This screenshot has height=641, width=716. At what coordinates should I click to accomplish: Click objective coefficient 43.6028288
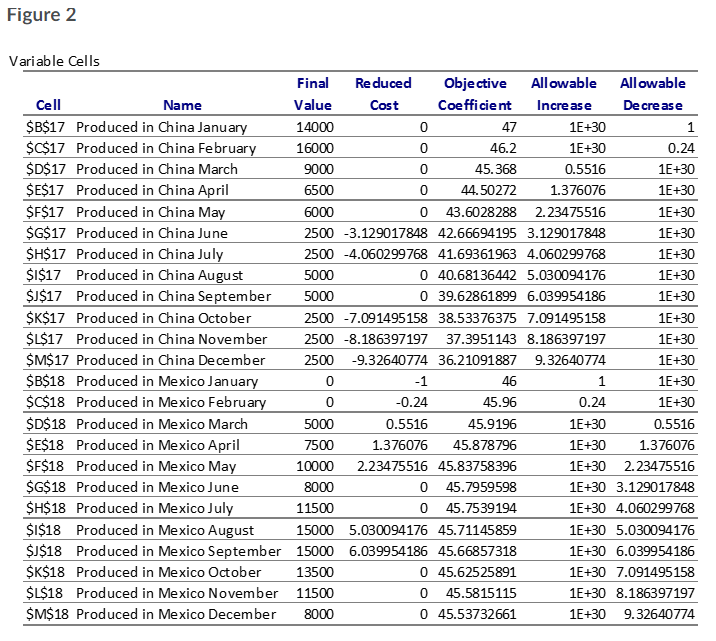(481, 212)
